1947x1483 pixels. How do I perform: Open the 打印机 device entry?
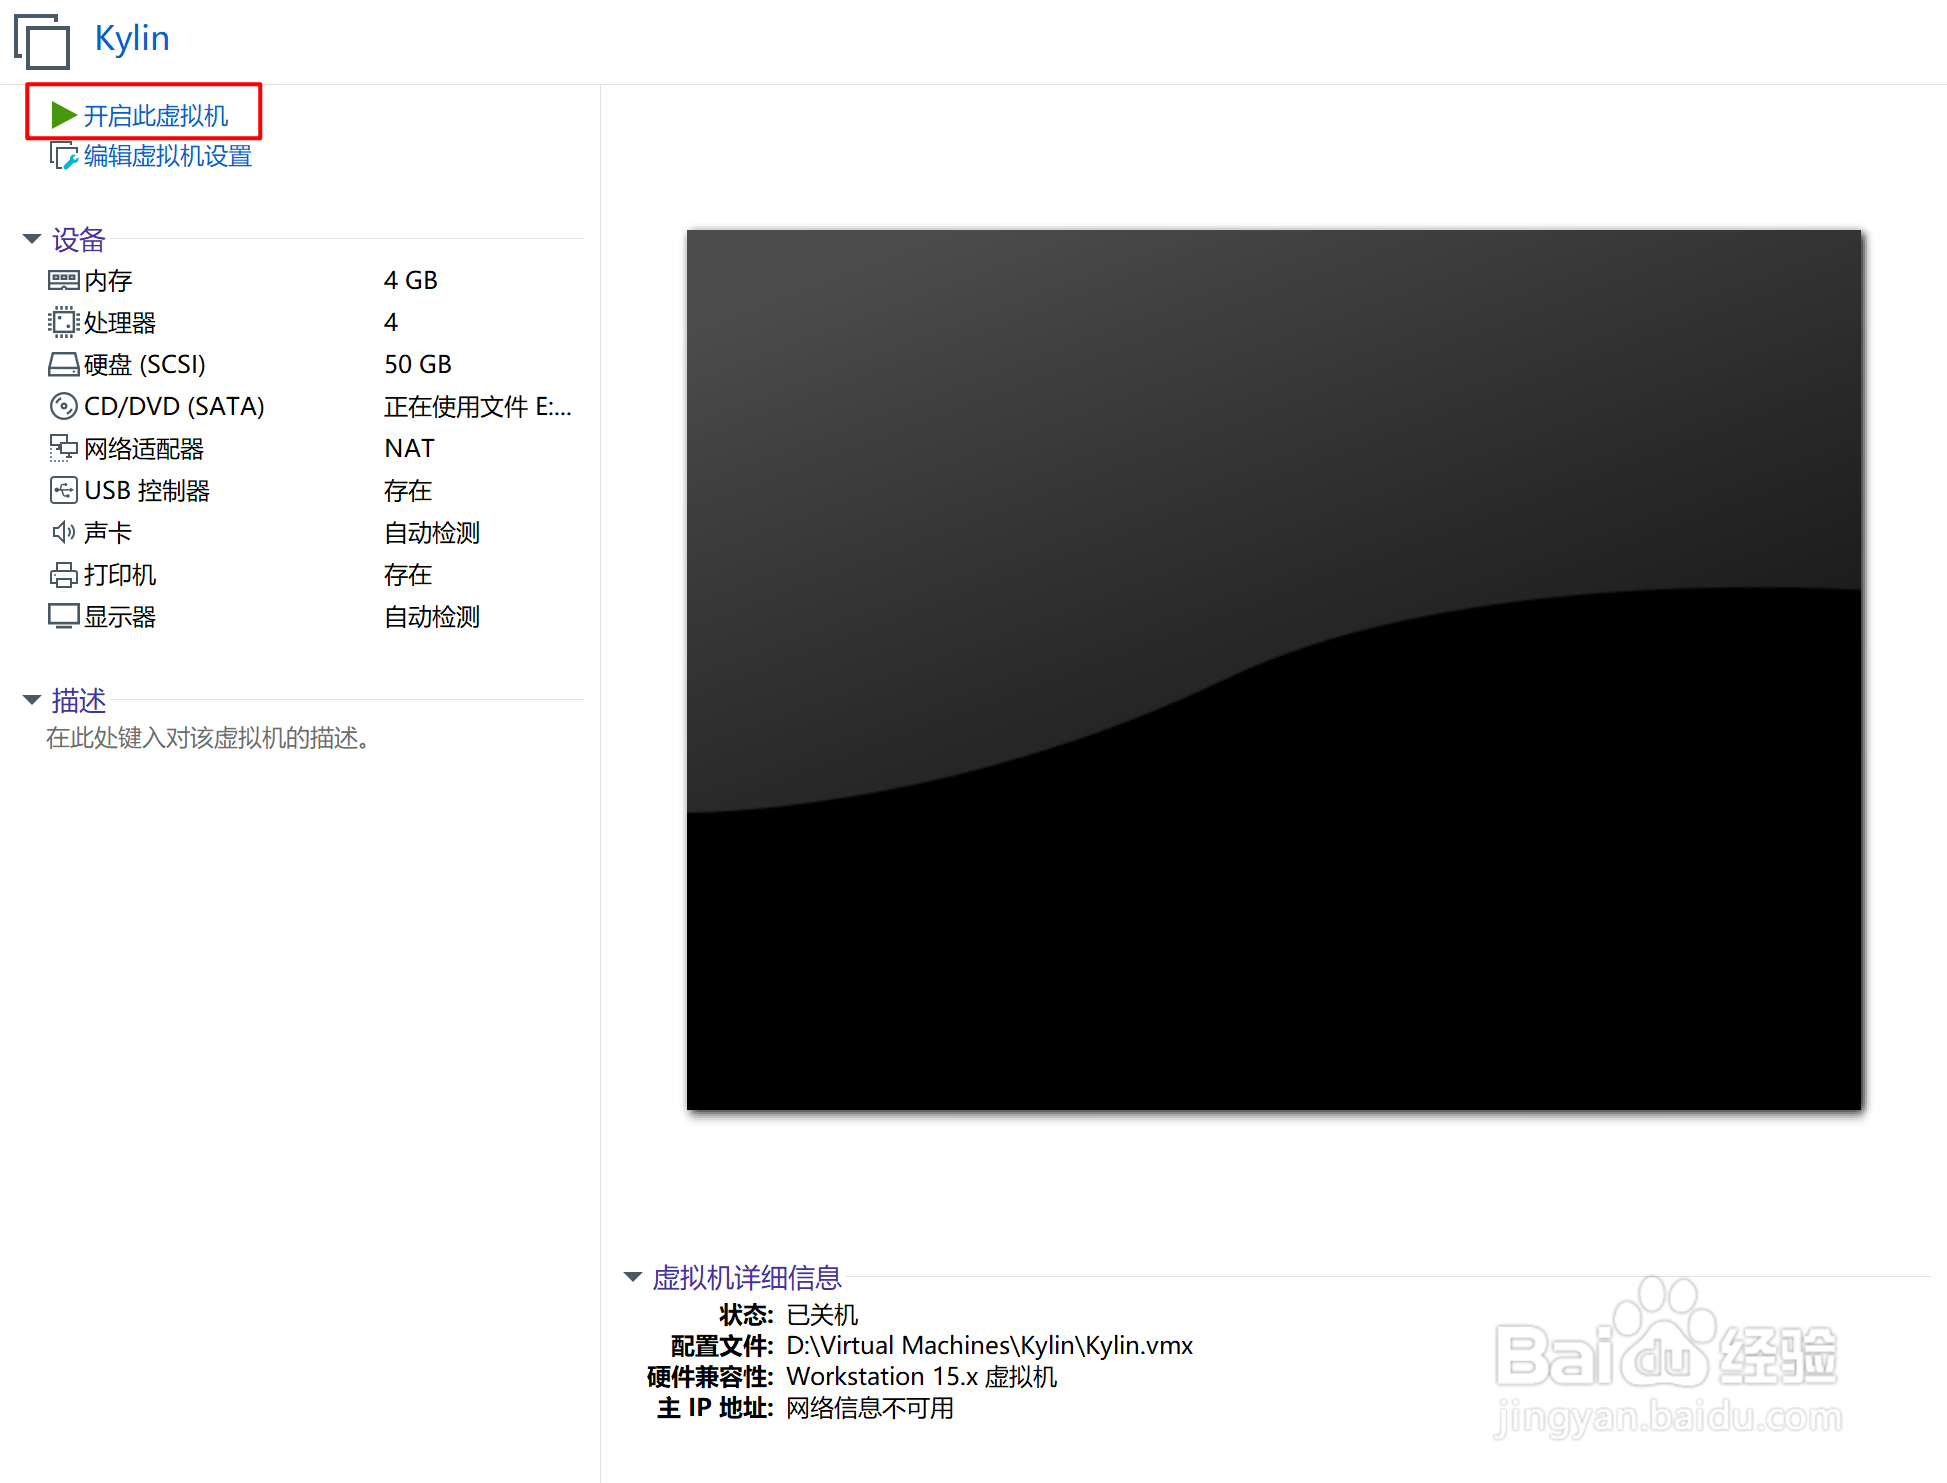click(120, 575)
